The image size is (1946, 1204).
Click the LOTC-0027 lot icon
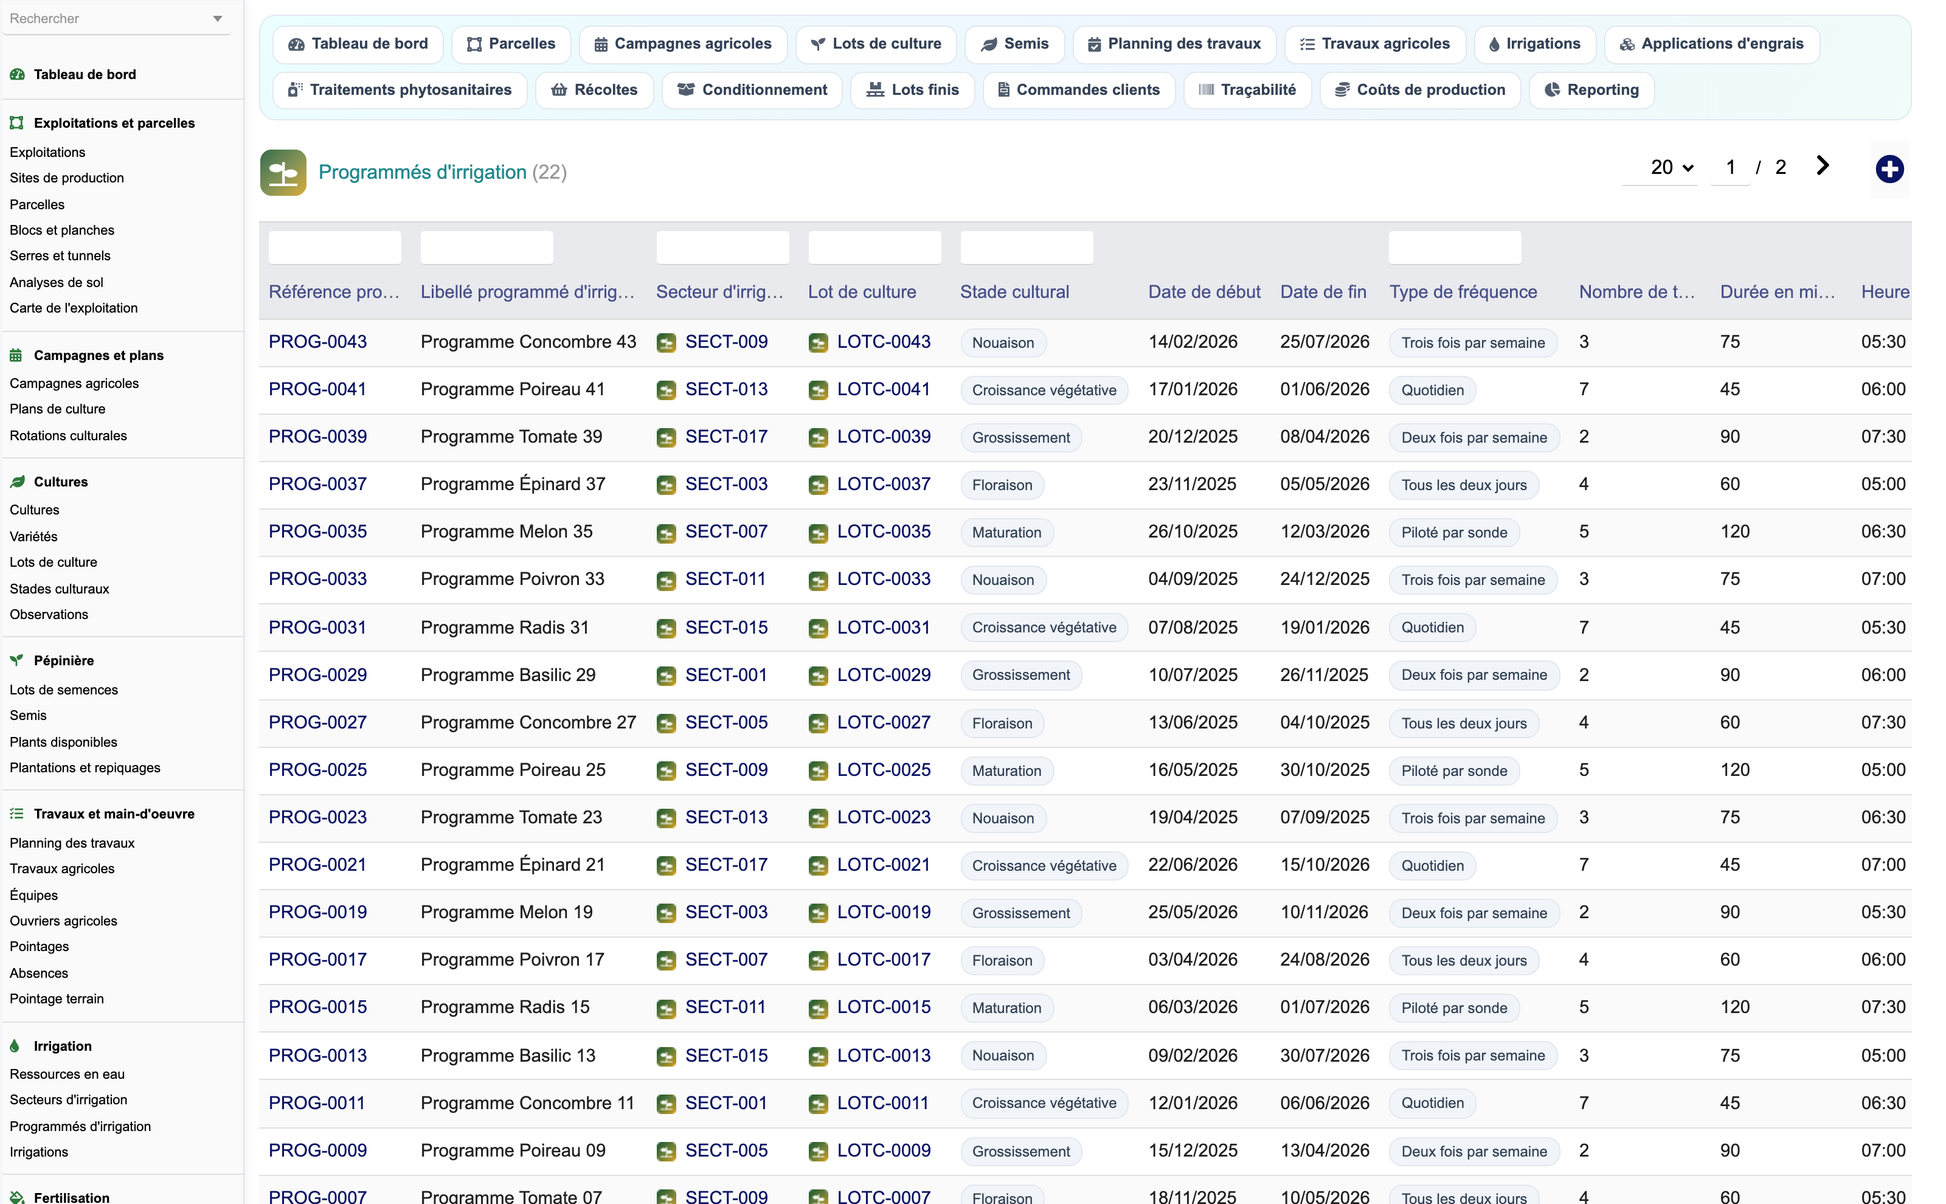click(818, 723)
